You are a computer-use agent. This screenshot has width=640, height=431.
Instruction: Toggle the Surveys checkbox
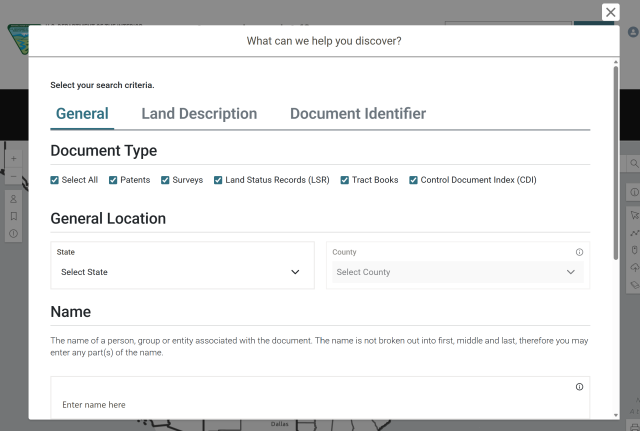pos(165,180)
